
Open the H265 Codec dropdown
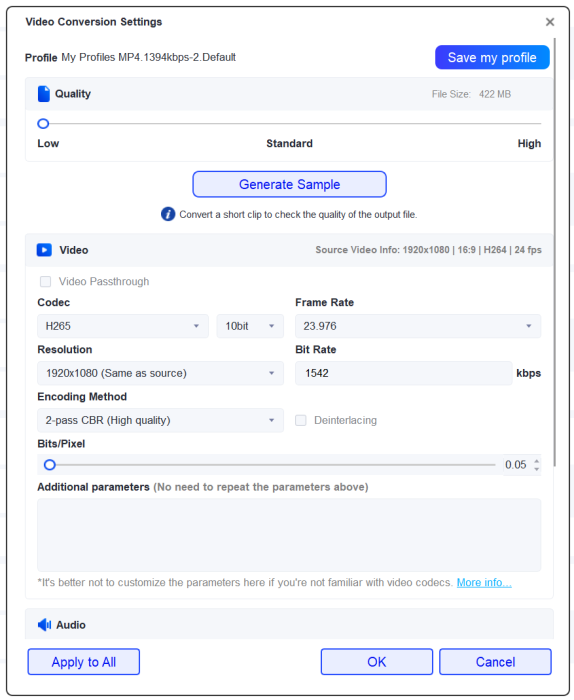[123, 326]
